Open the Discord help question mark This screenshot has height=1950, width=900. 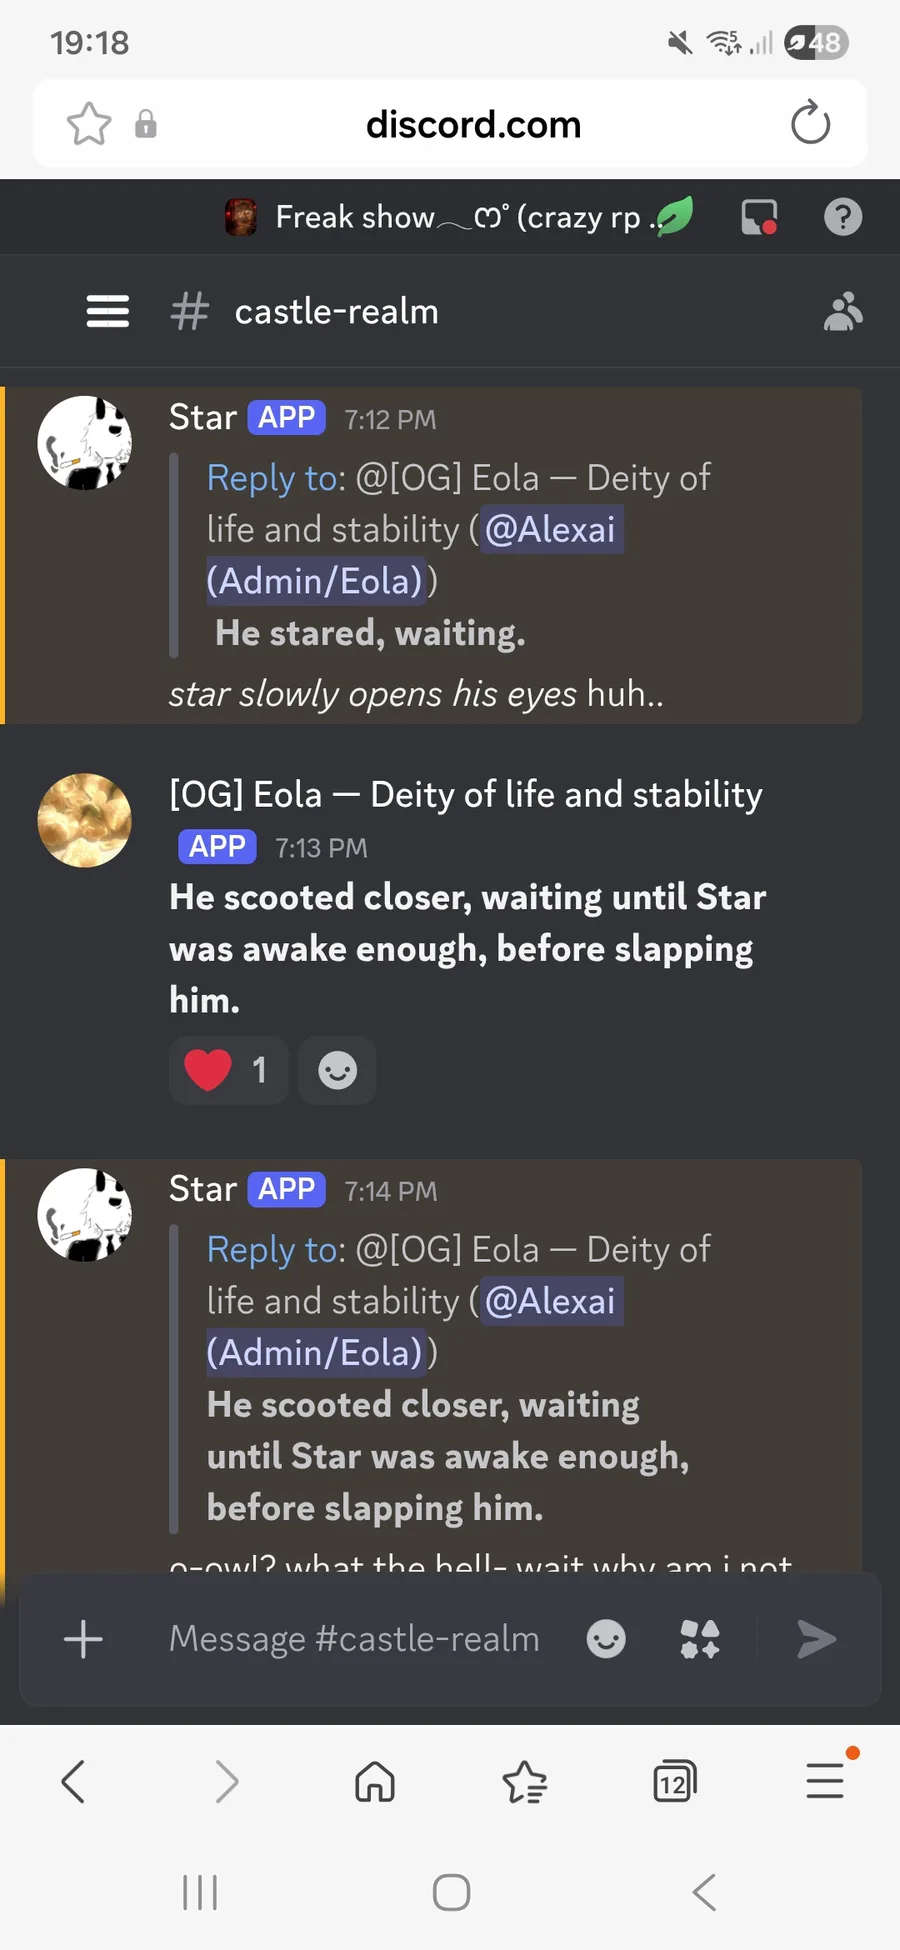[843, 217]
